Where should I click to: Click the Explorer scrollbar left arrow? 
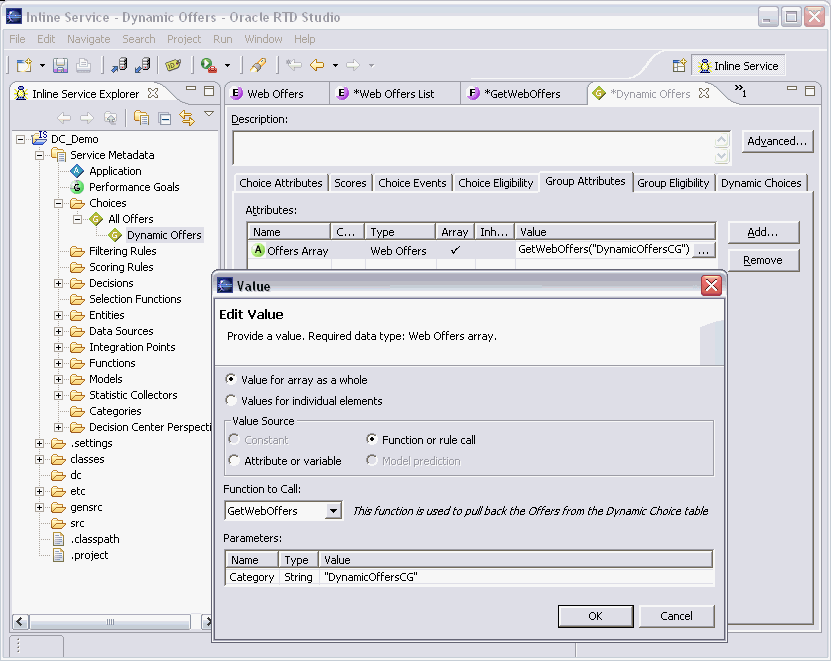tap(21, 621)
